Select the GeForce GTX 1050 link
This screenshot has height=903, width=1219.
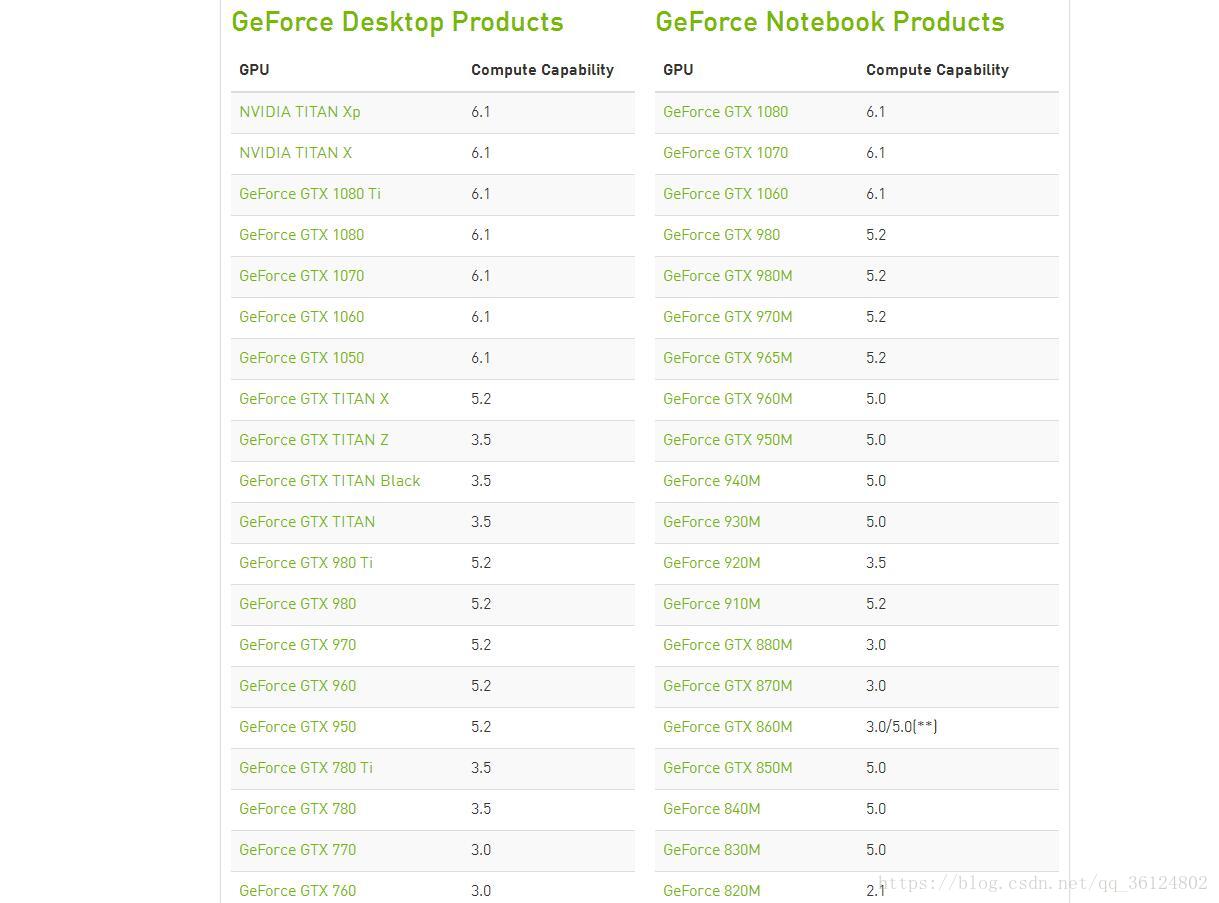[301, 358]
